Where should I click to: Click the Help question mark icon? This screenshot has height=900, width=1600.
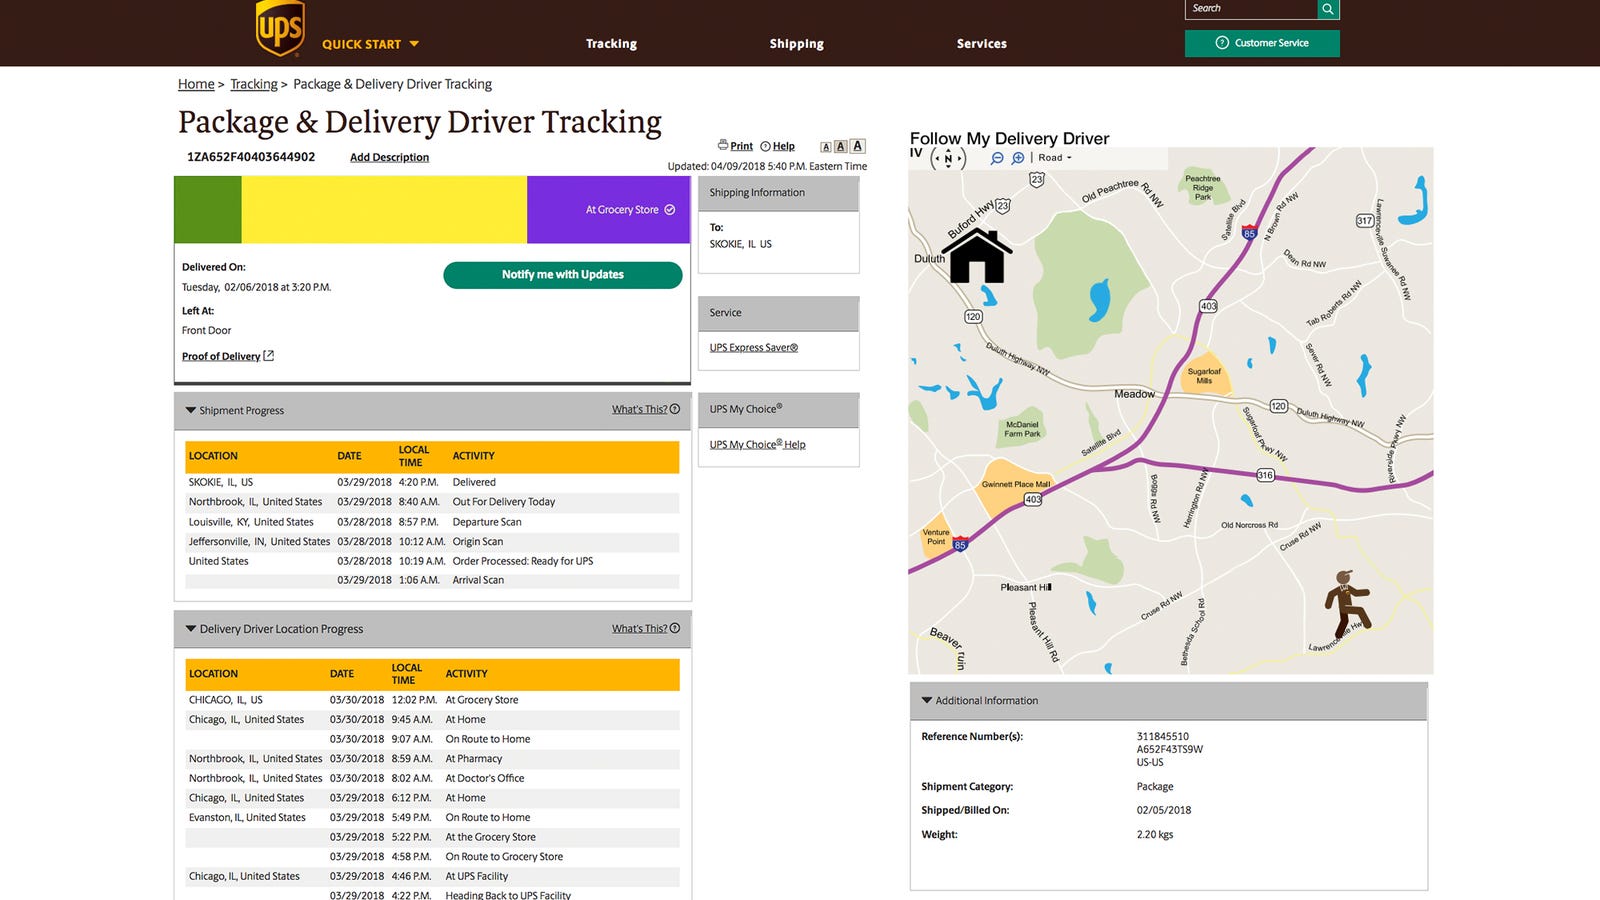[765, 146]
